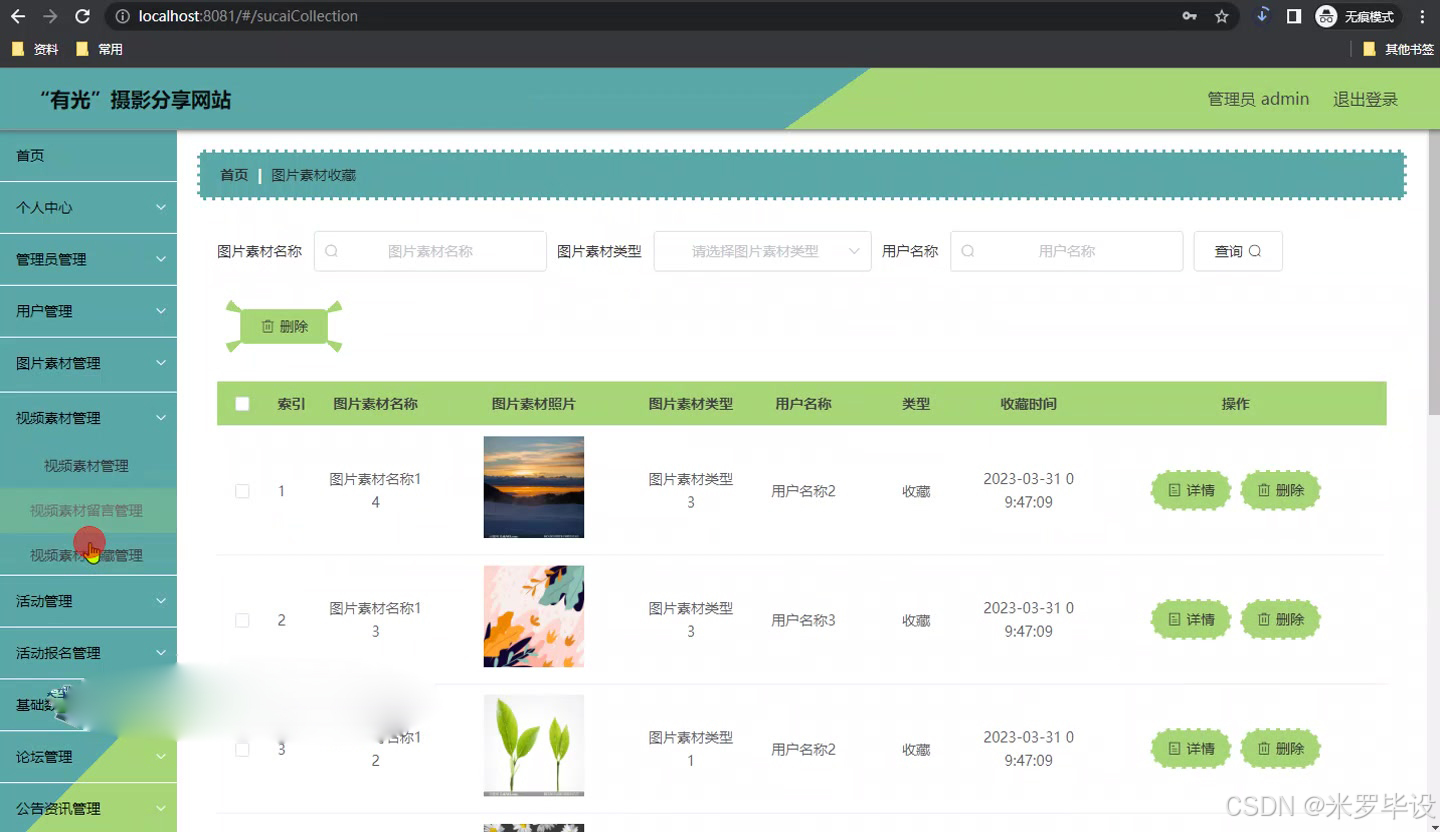Open the colorful leaves illustration thumbnail

[x=534, y=616]
